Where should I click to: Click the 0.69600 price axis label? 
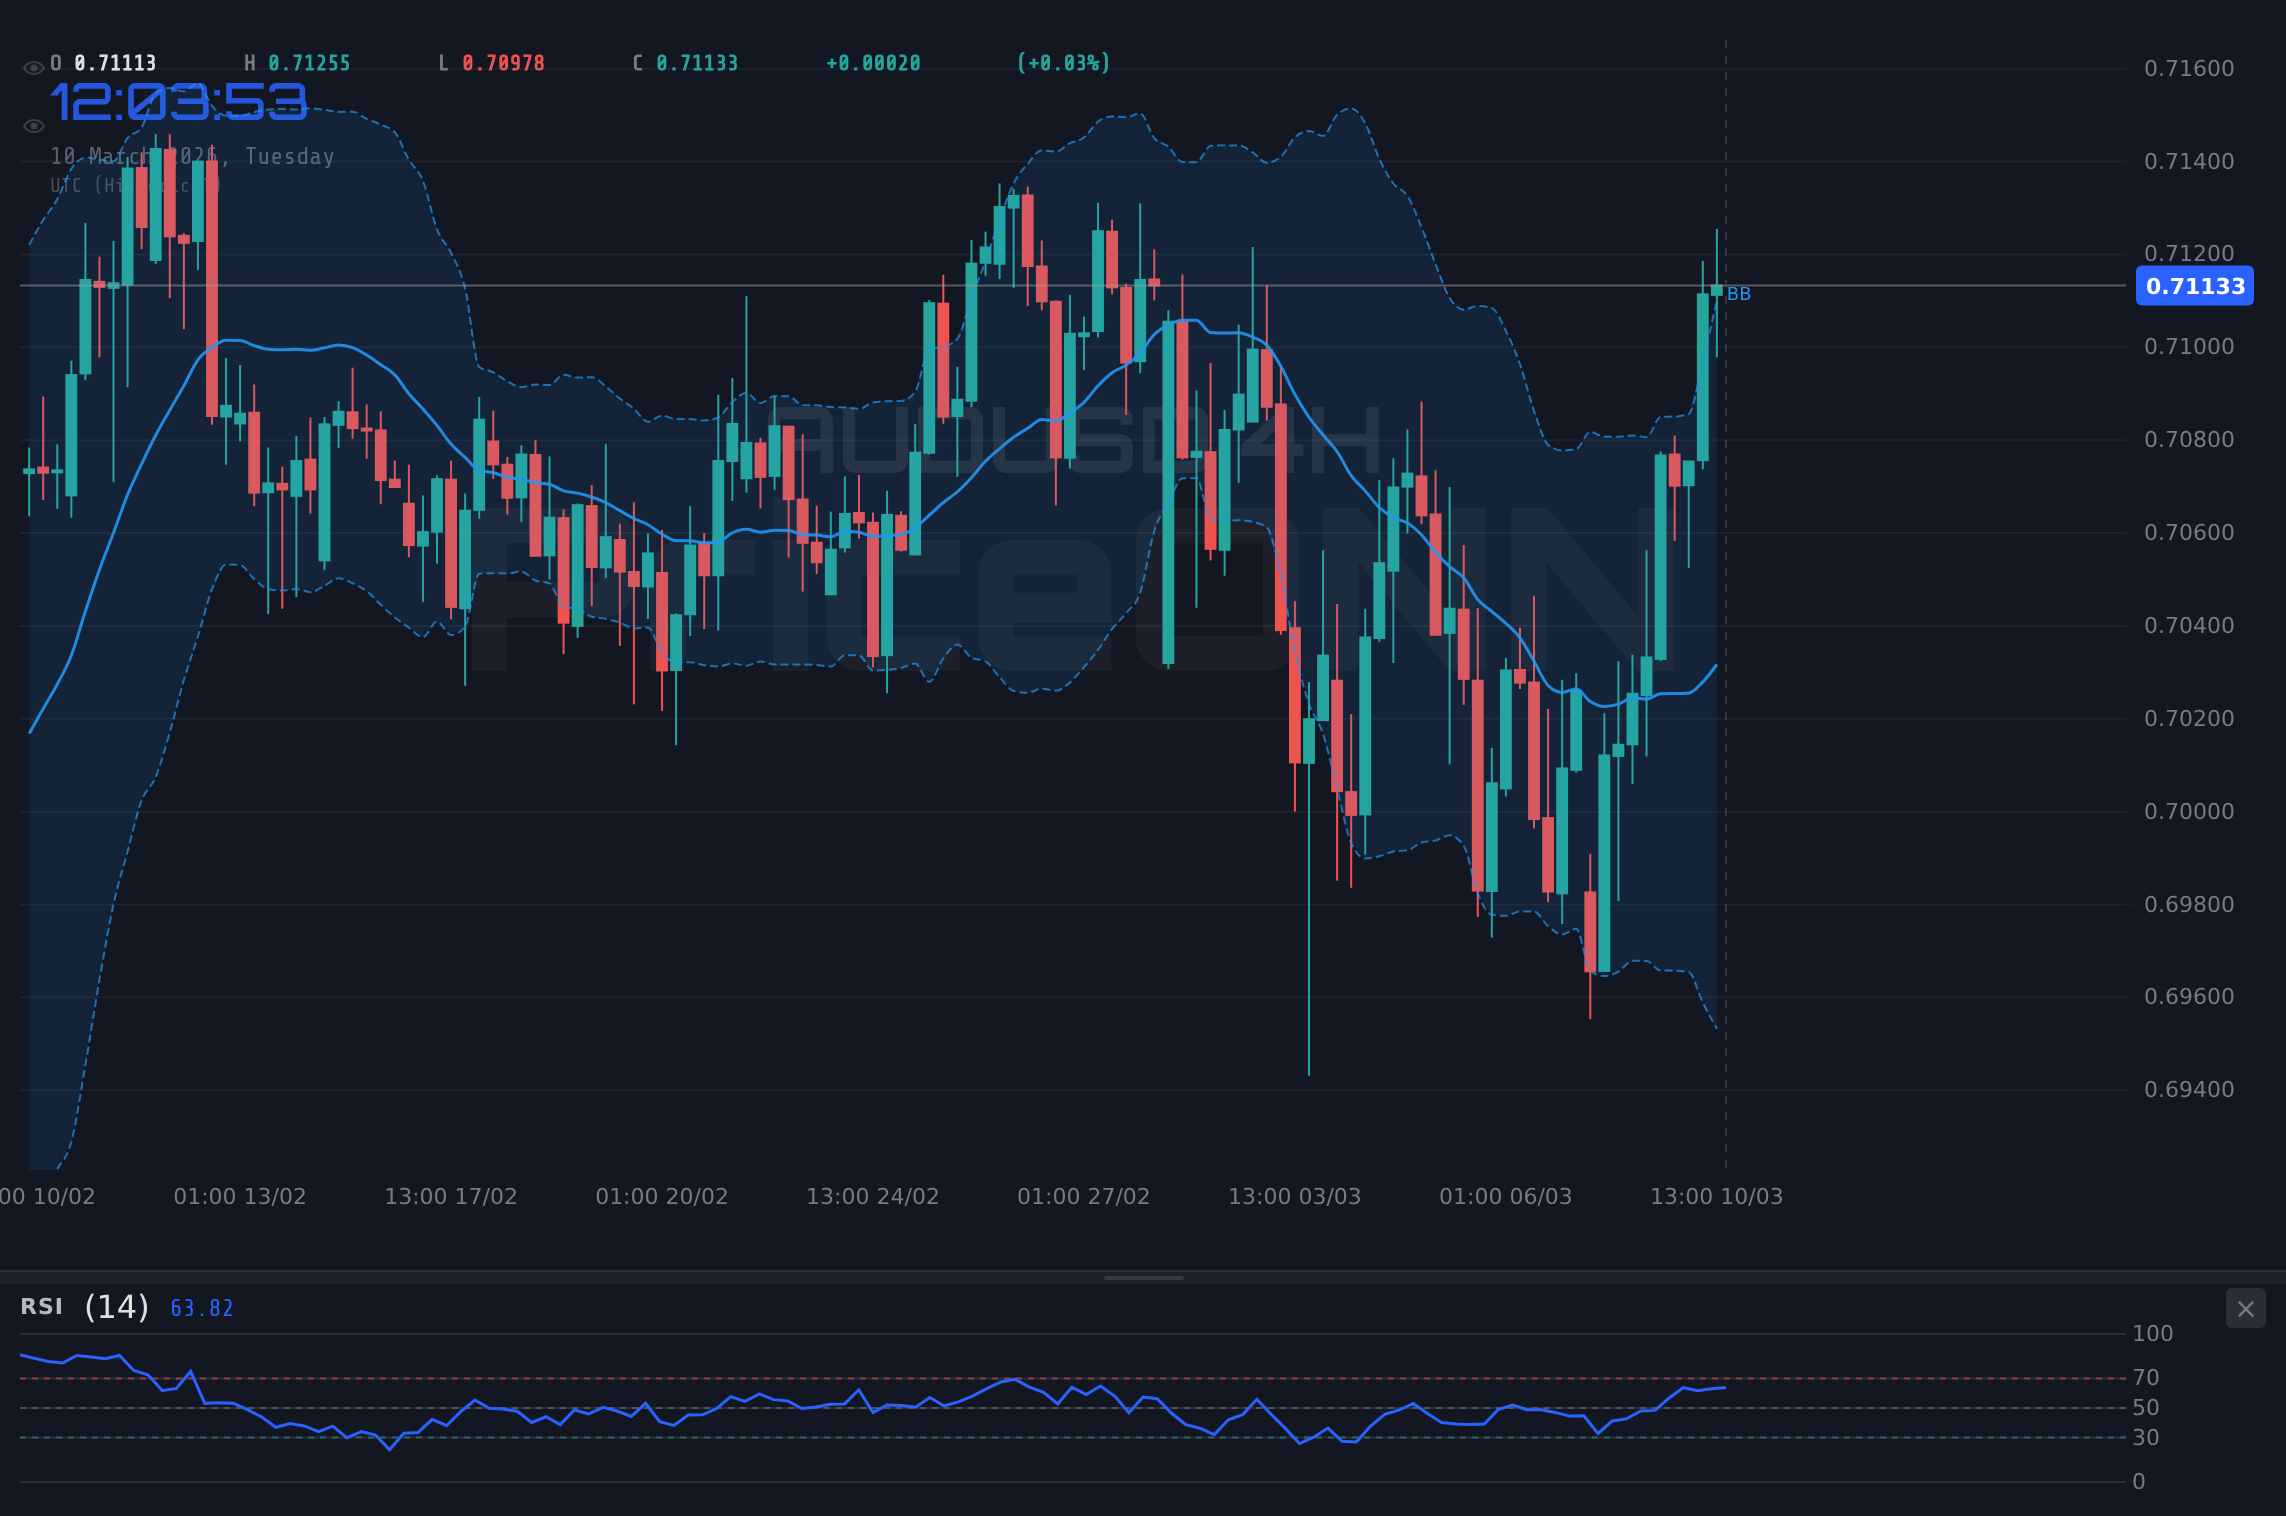[x=2189, y=997]
